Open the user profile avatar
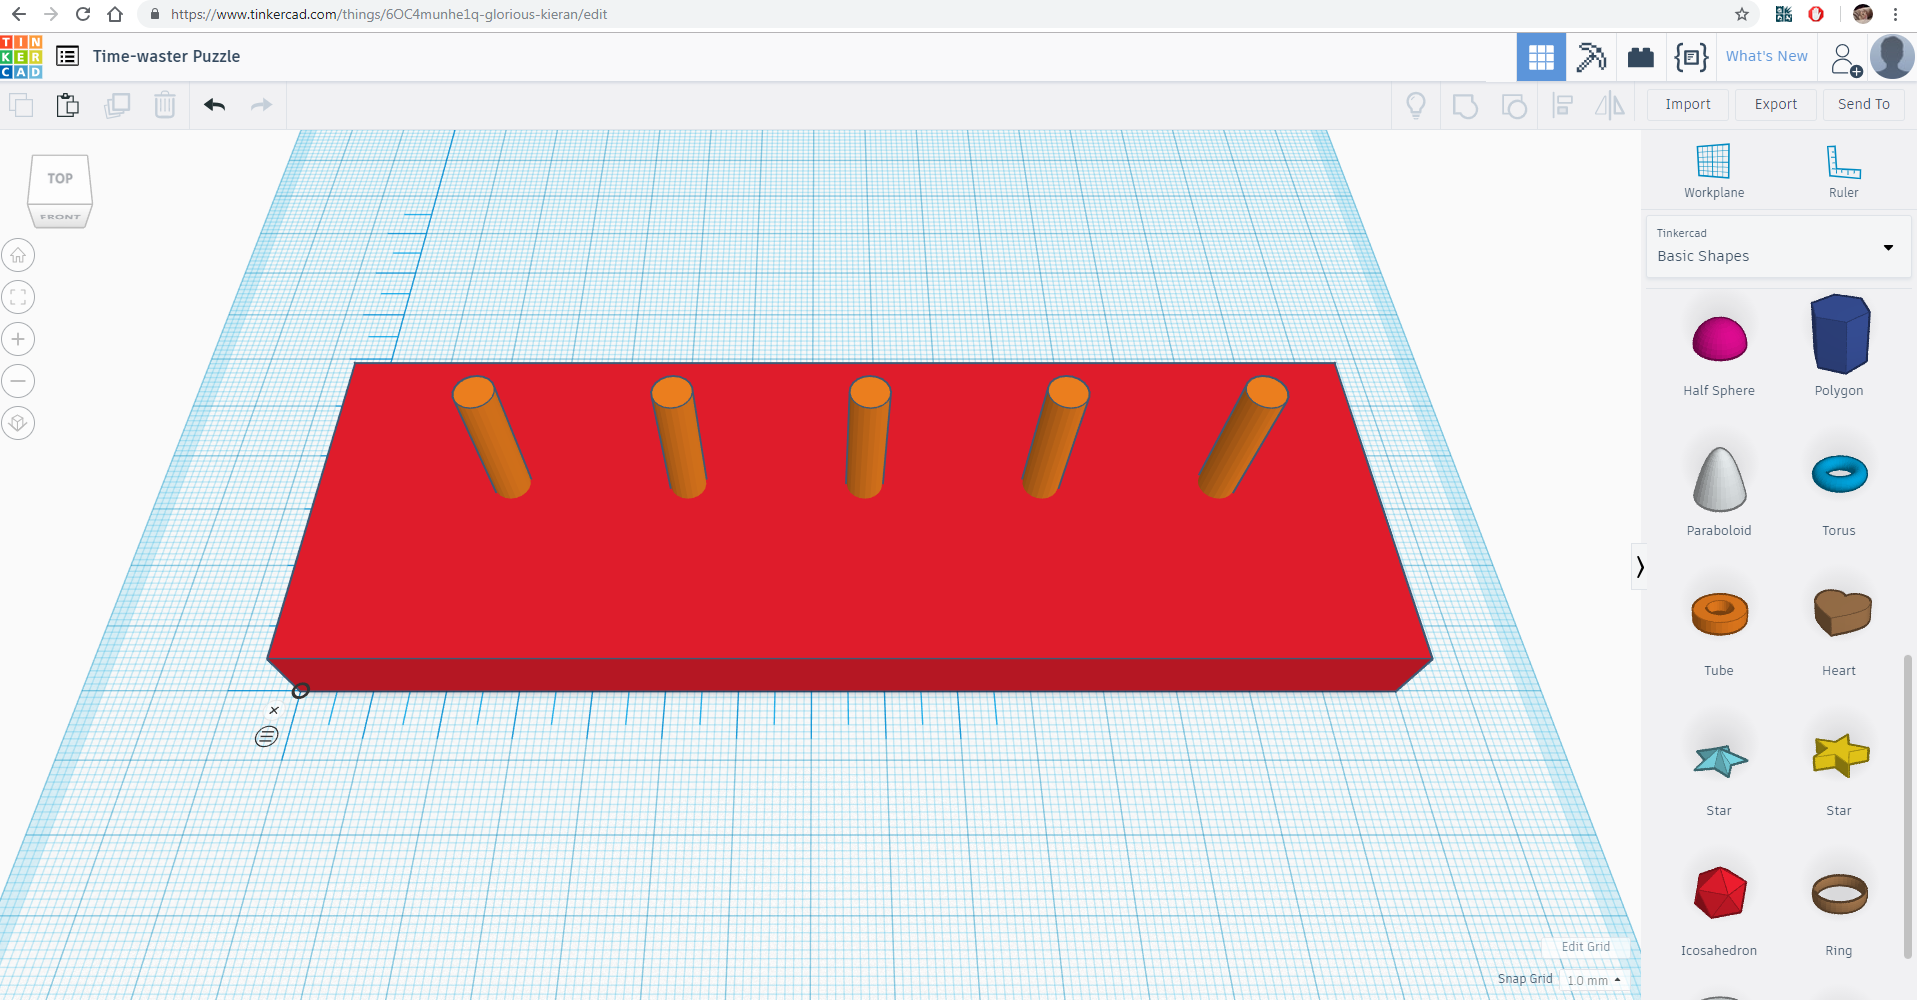1917x1000 pixels. [x=1892, y=56]
